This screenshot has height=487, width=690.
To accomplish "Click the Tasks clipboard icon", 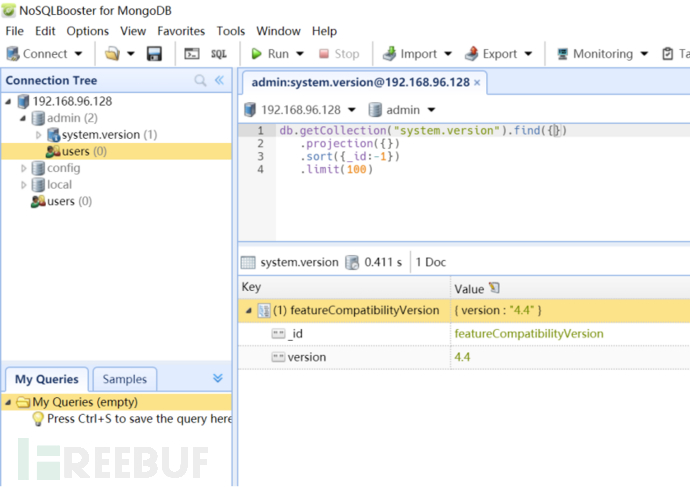I will pos(668,54).
